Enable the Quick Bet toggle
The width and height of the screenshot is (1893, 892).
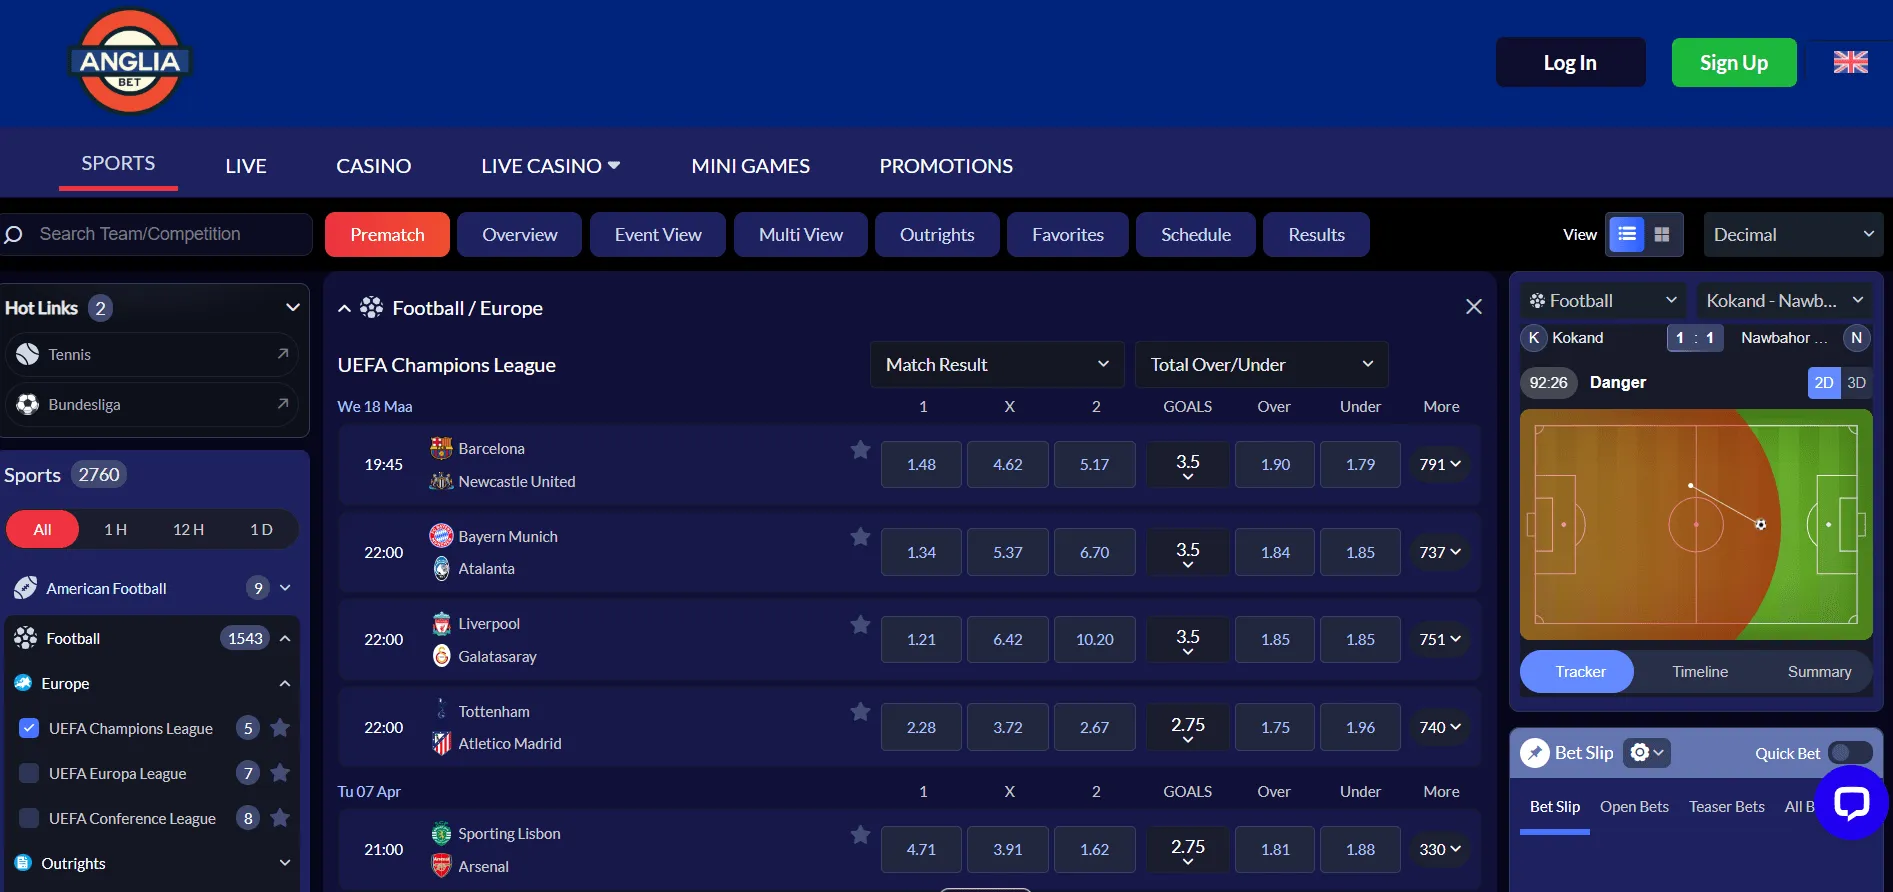tap(1849, 753)
